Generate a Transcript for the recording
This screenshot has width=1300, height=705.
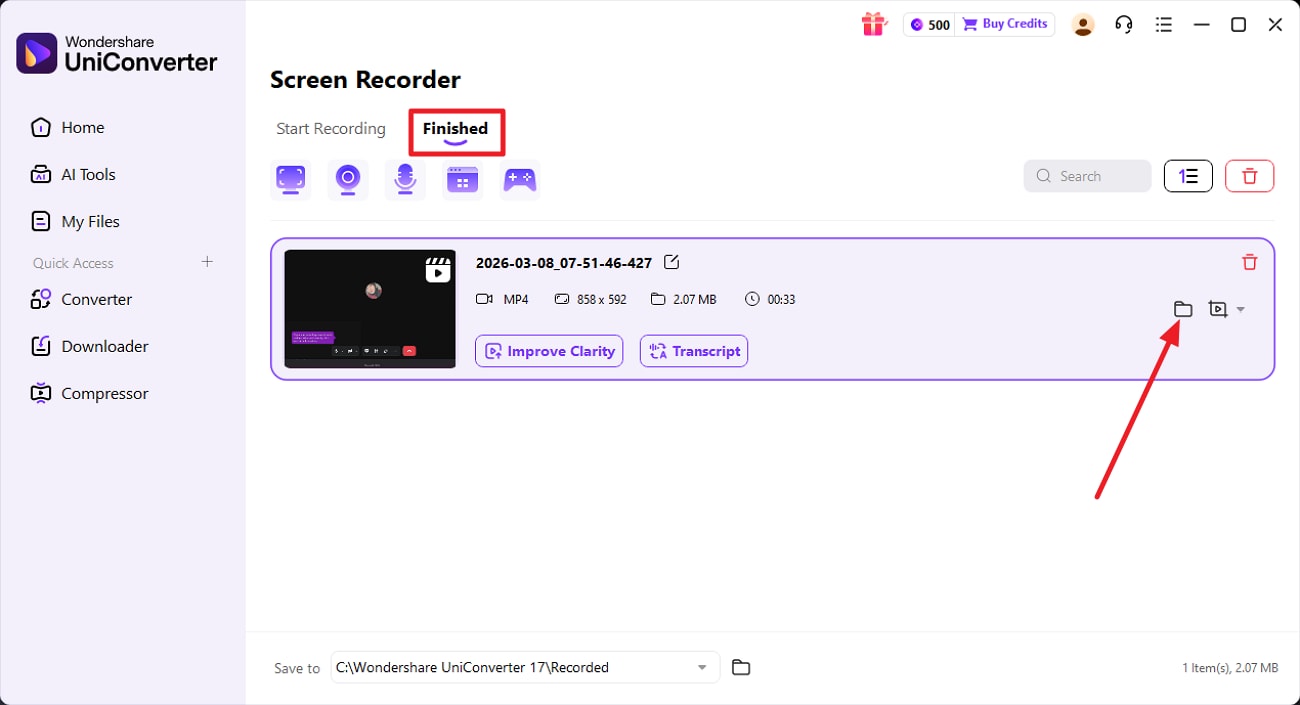coord(693,351)
